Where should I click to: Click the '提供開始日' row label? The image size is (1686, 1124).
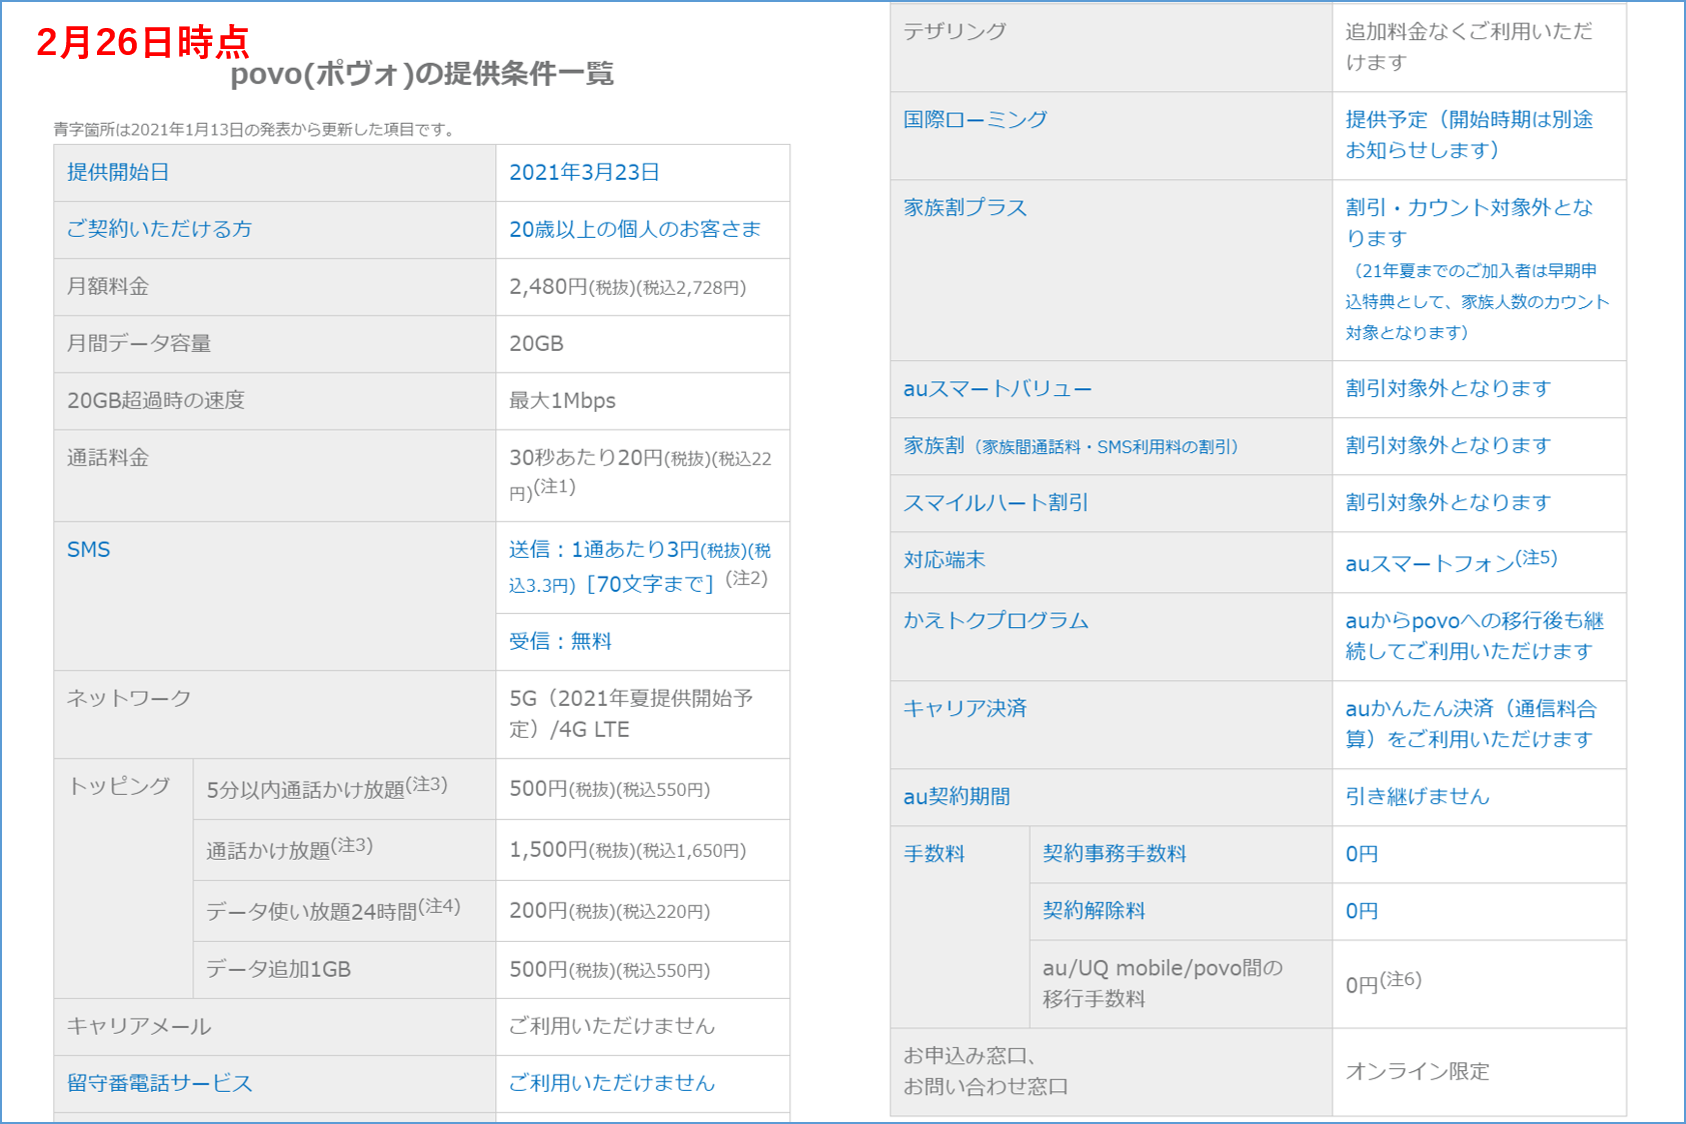[118, 172]
